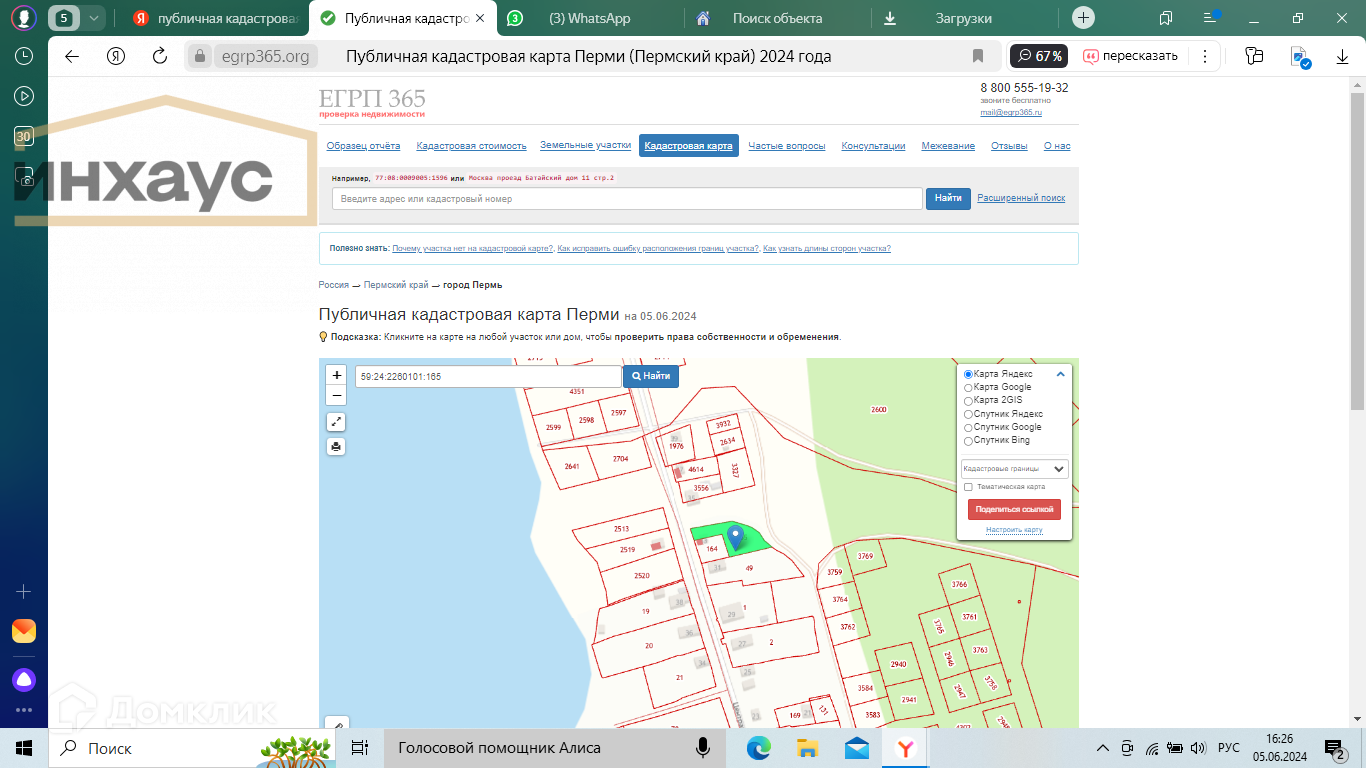Click the red Поделиться ссылкой button
1366x768 pixels.
pyautogui.click(x=1014, y=509)
